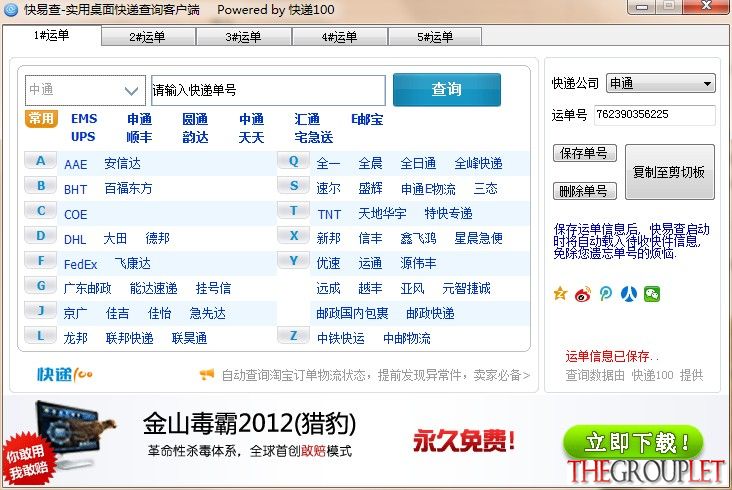
Task: Click the Tencent Weibo share icon
Action: click(605, 294)
